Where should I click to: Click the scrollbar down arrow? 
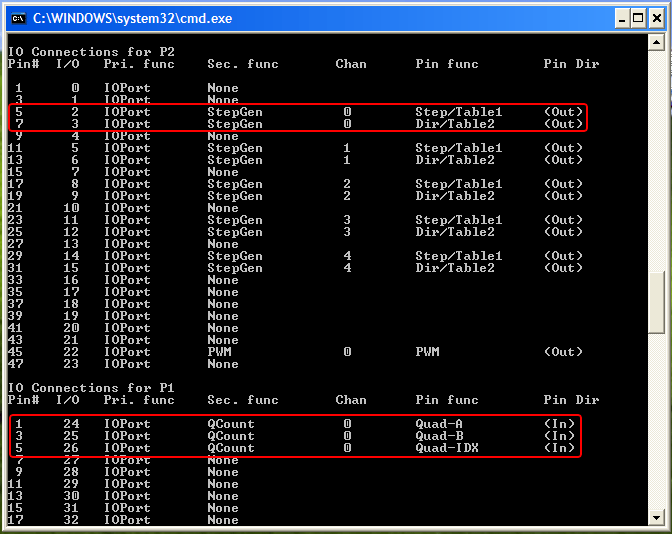coord(656,518)
